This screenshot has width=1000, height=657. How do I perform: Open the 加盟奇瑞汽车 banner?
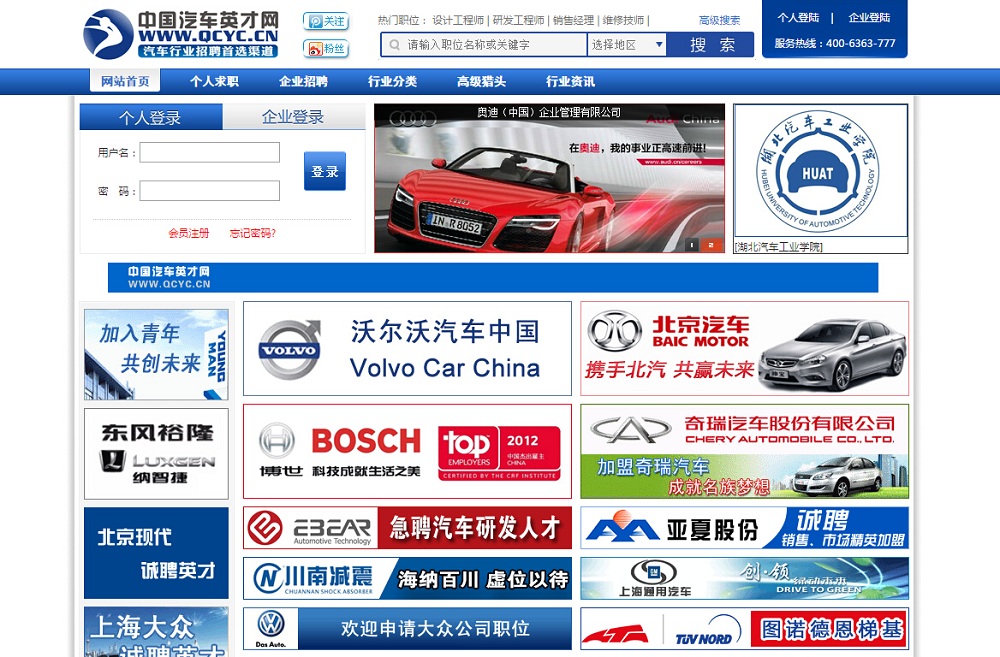point(744,476)
